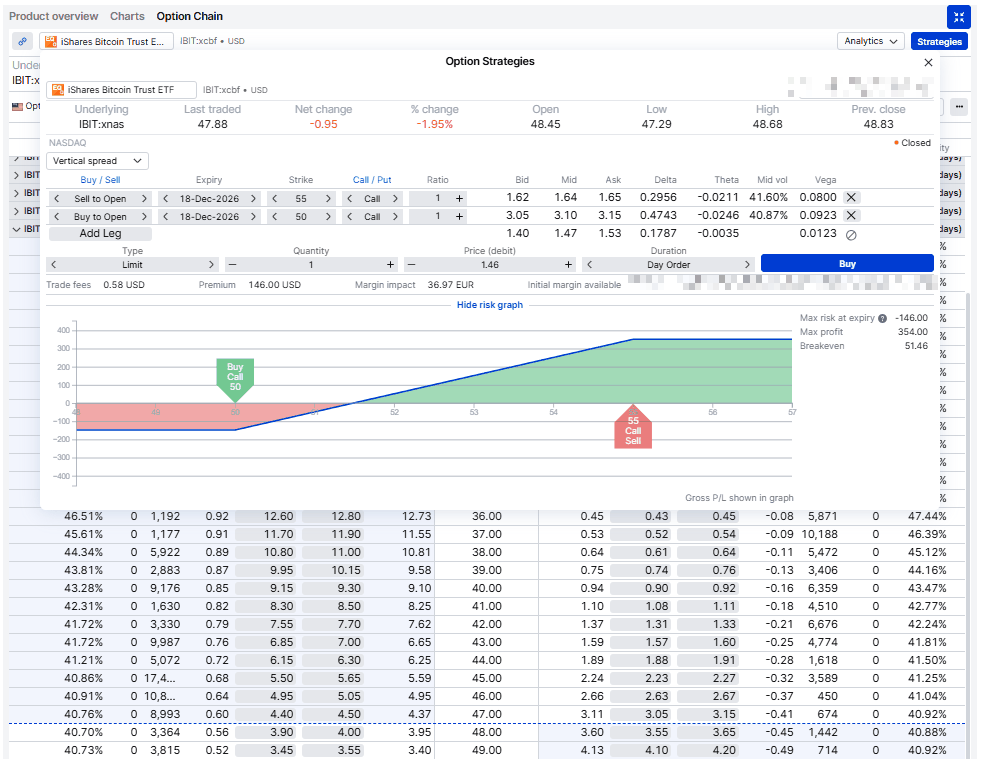Click the 55 Call Sell marker on graph
981x759 pixels.
tap(633, 427)
